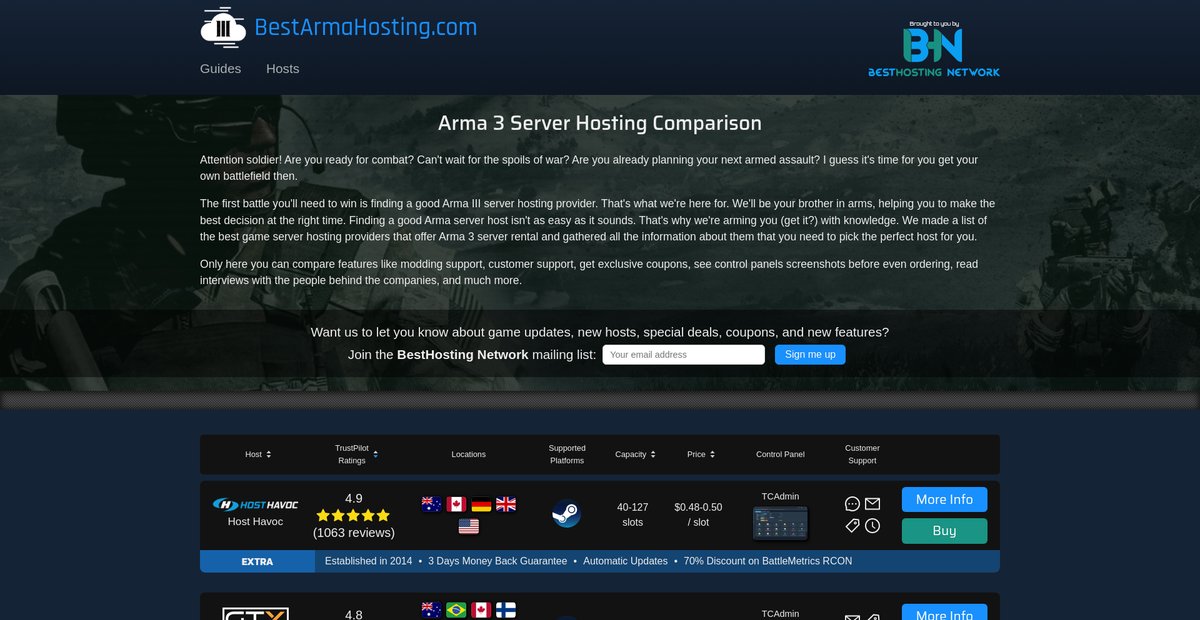
Task: Click Host Havoc Australia flag
Action: (x=431, y=504)
